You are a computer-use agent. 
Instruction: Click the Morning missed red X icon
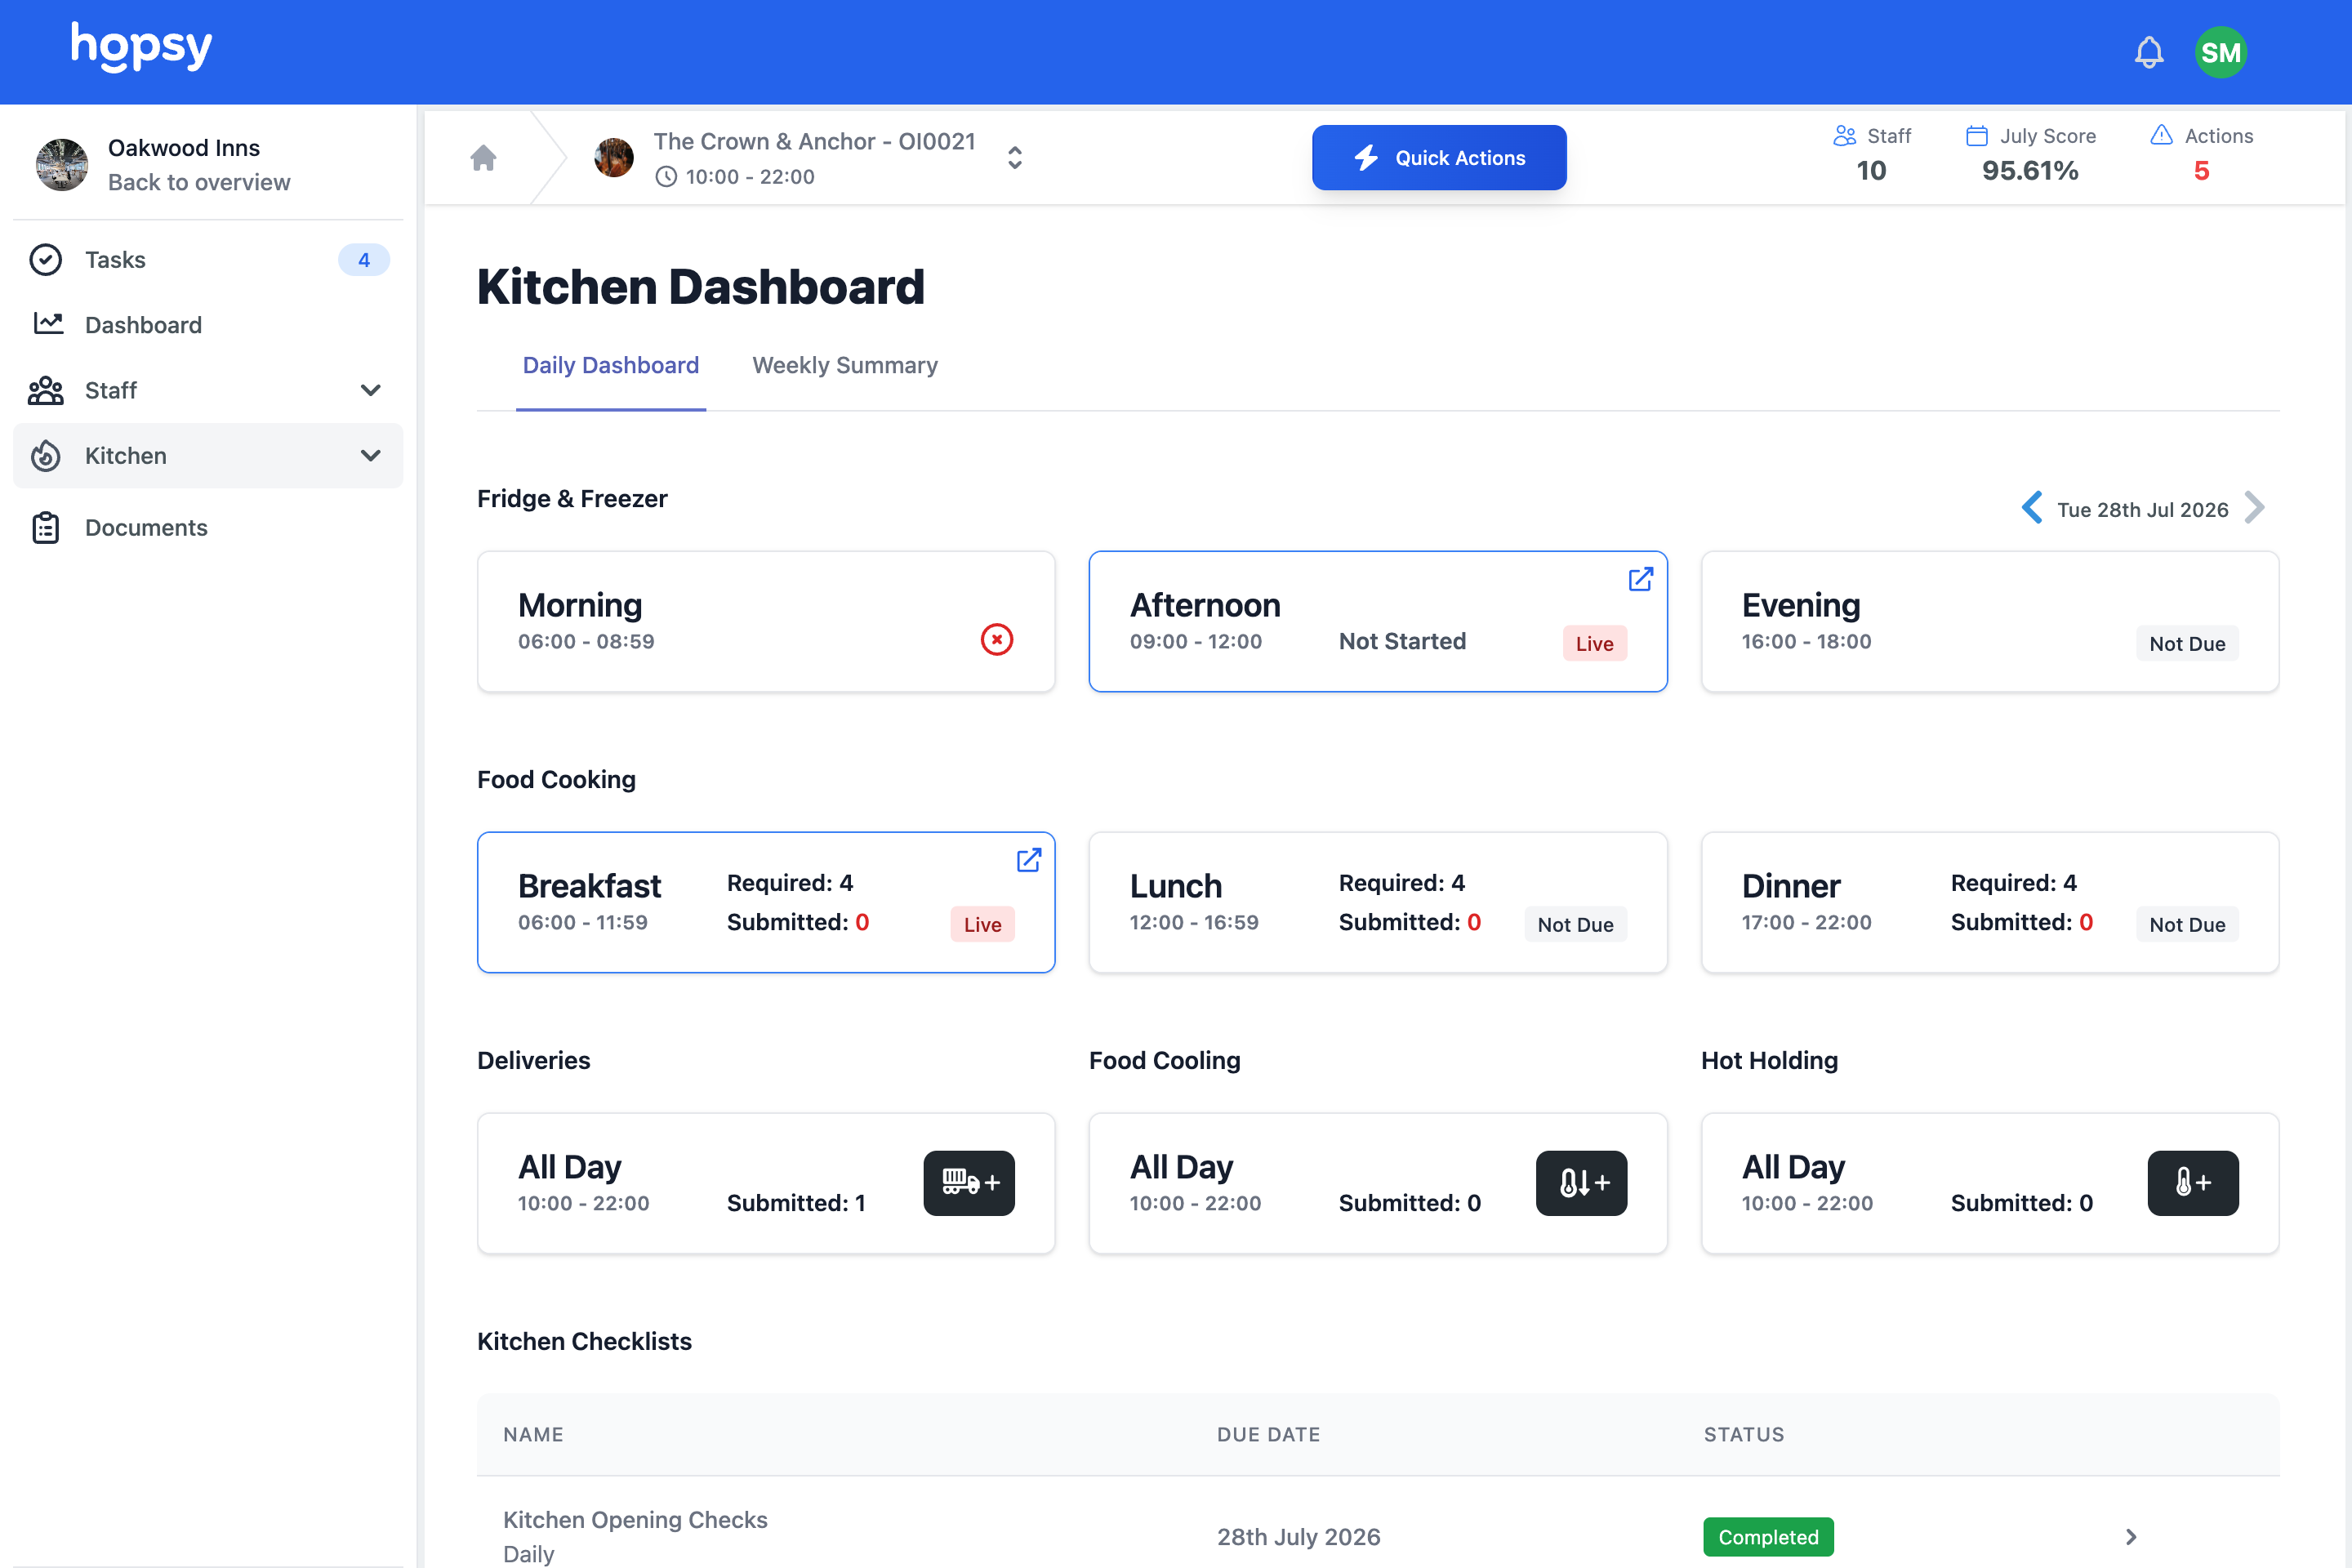click(x=997, y=640)
